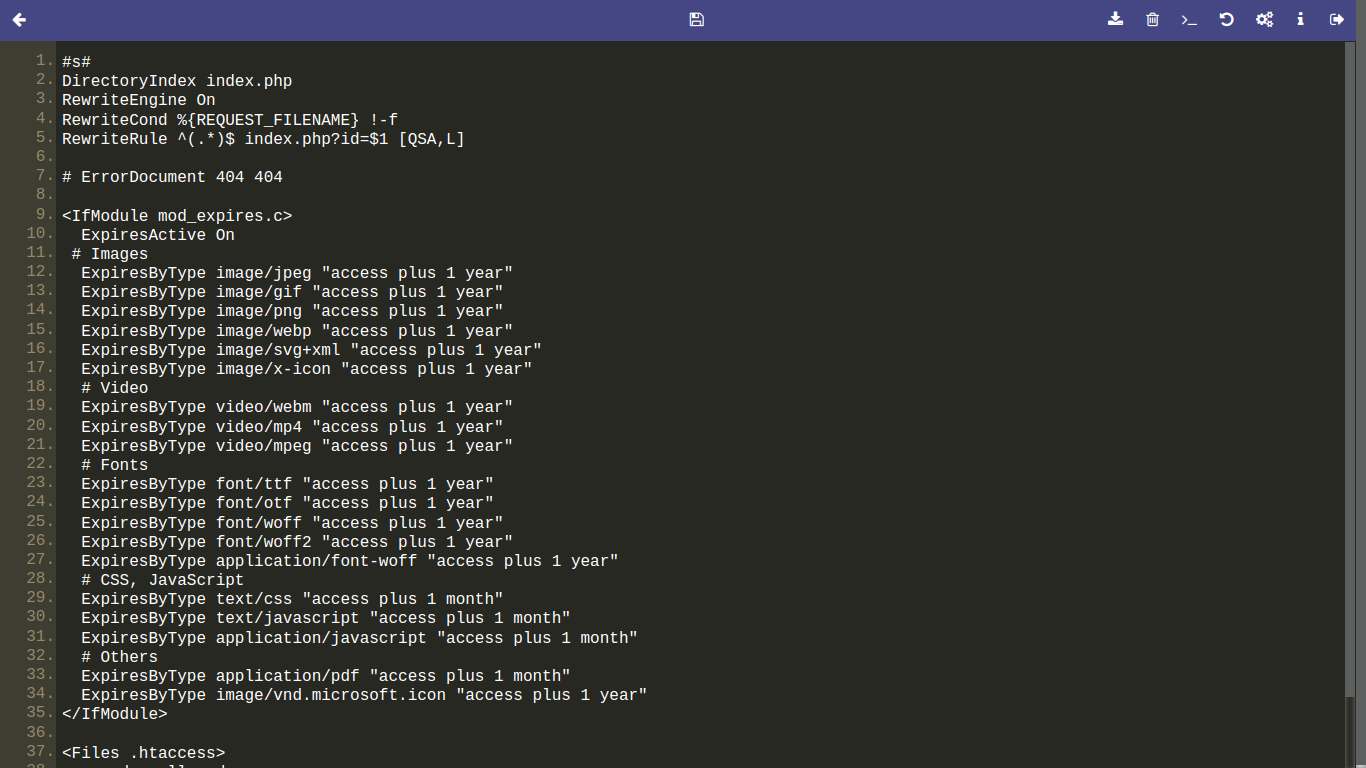The image size is (1366, 768).
Task: Click the '# ErrorDocument 404 404' comment
Action: [172, 177]
